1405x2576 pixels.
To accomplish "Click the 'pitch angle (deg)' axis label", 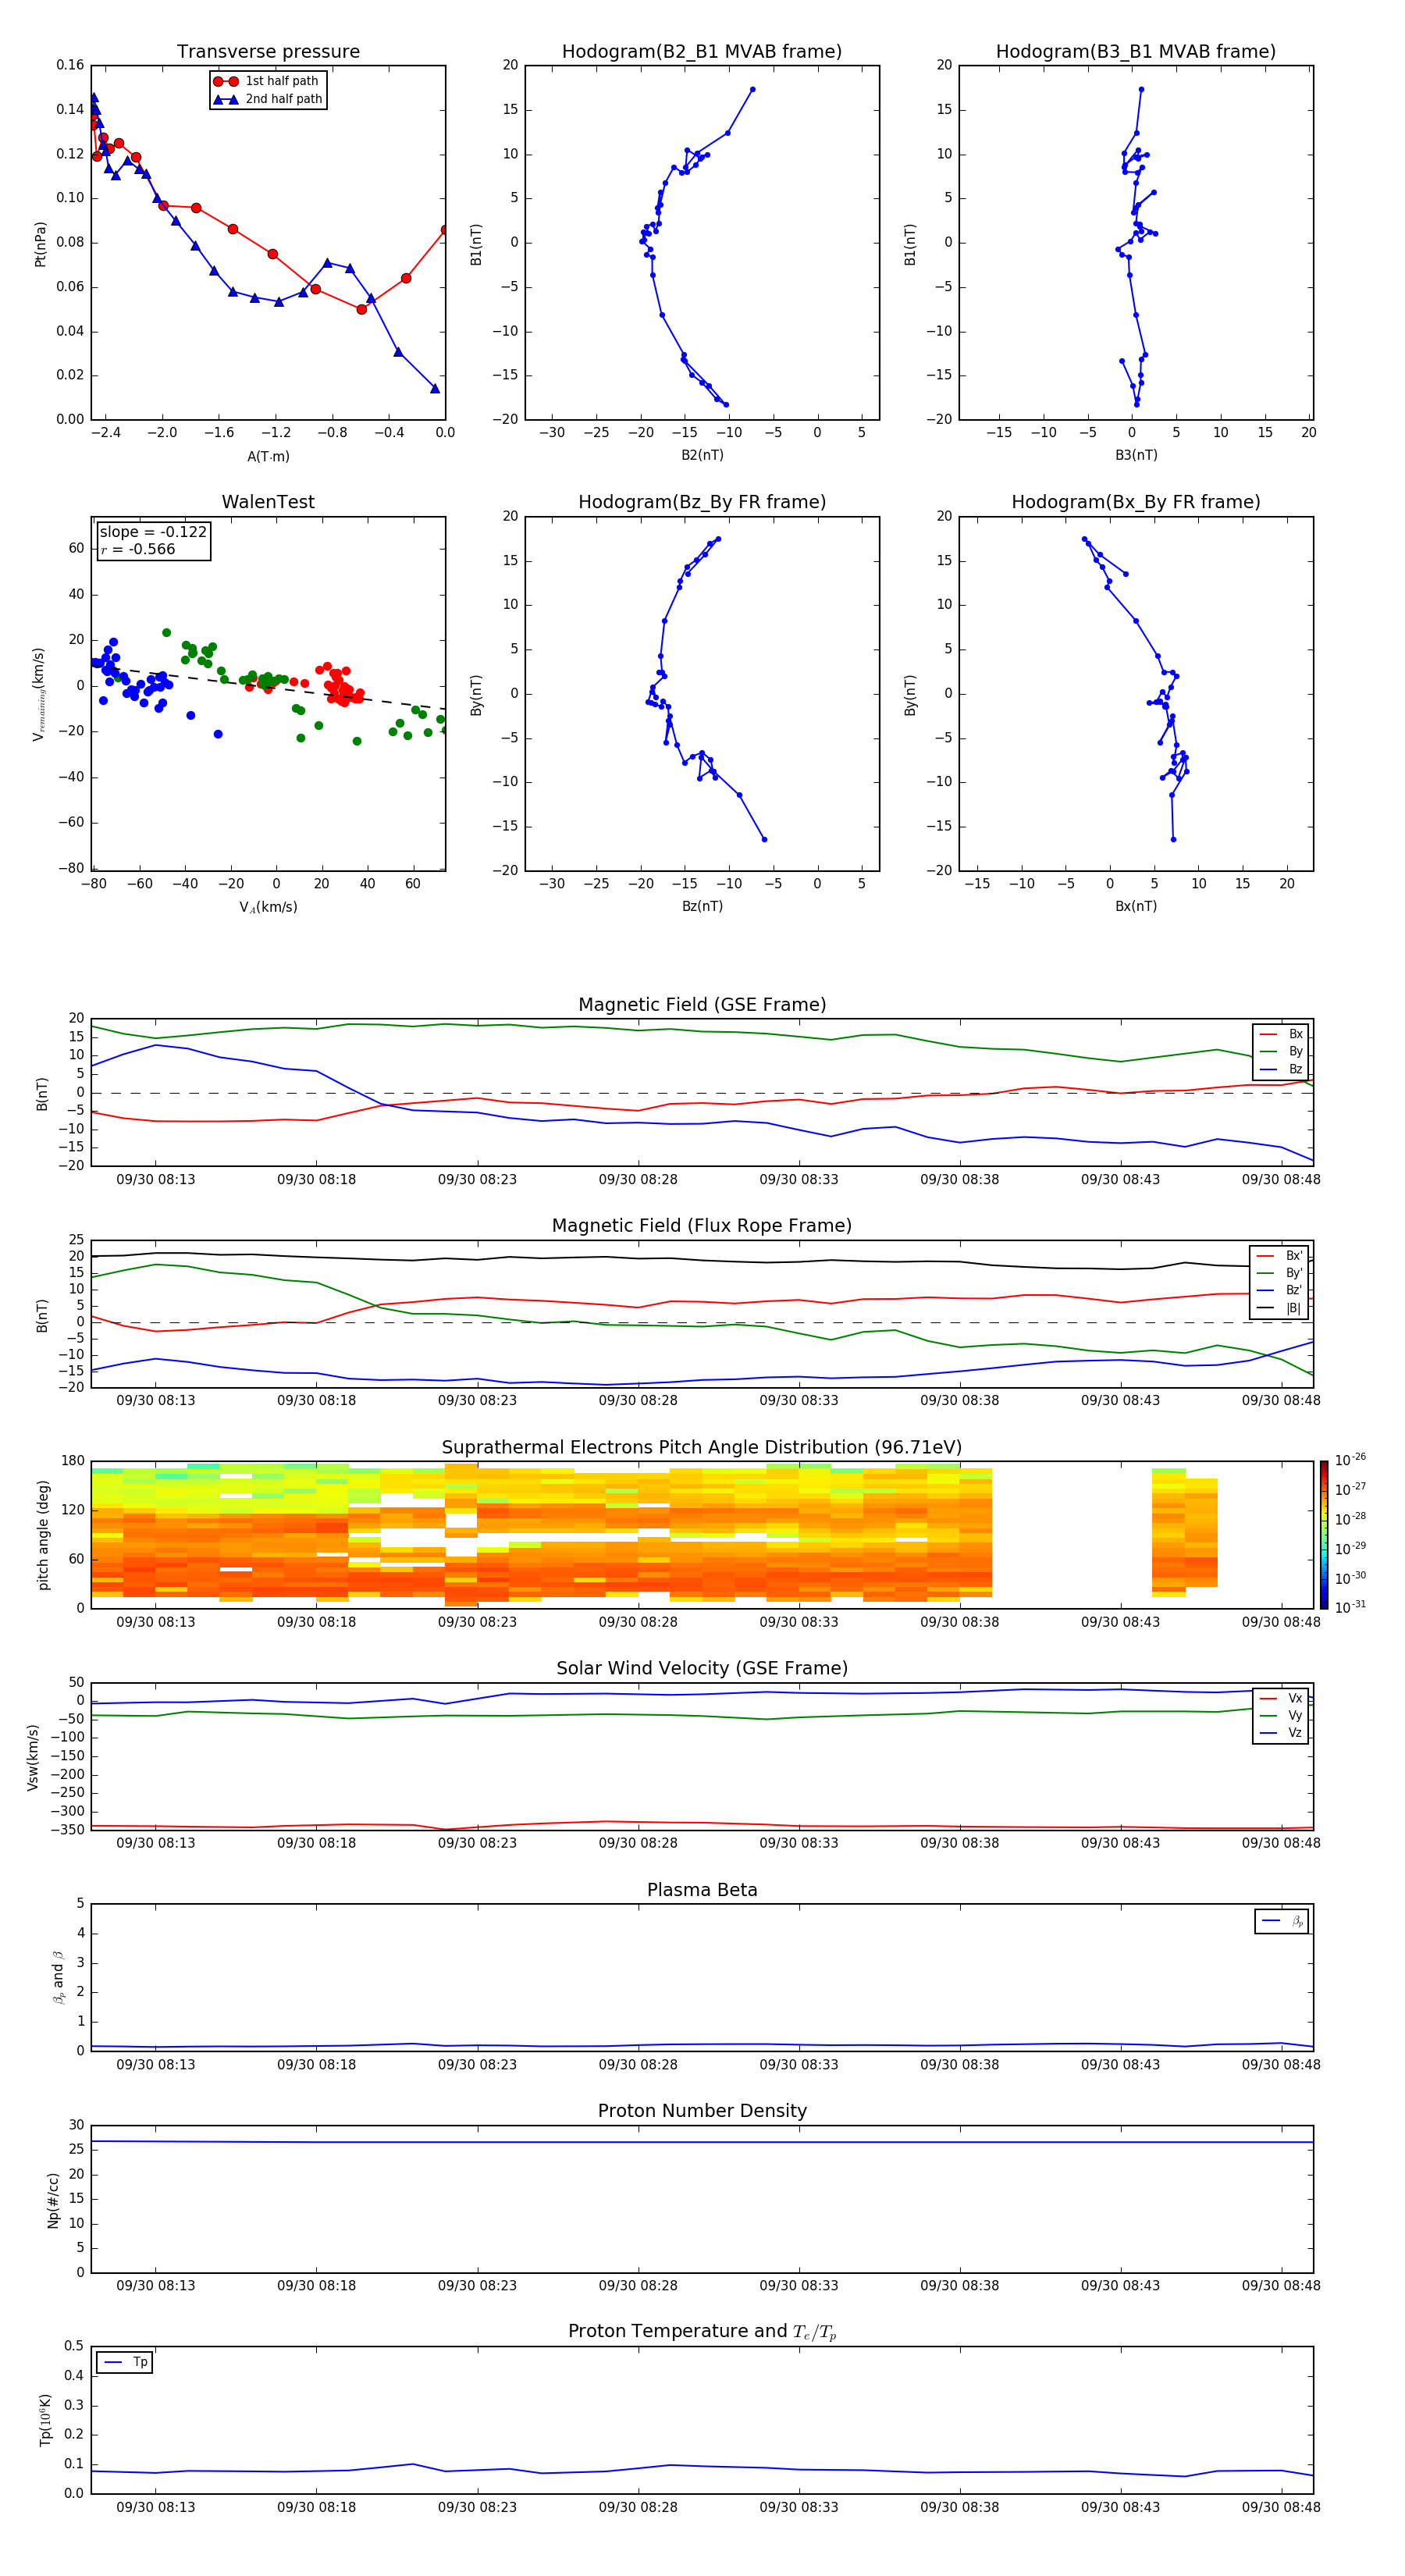I will pyautogui.click(x=43, y=1535).
